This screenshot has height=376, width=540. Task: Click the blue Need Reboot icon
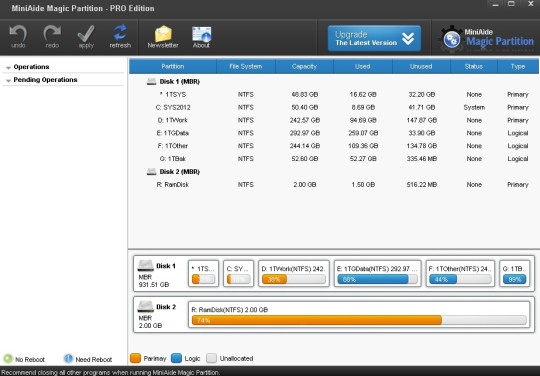69,359
